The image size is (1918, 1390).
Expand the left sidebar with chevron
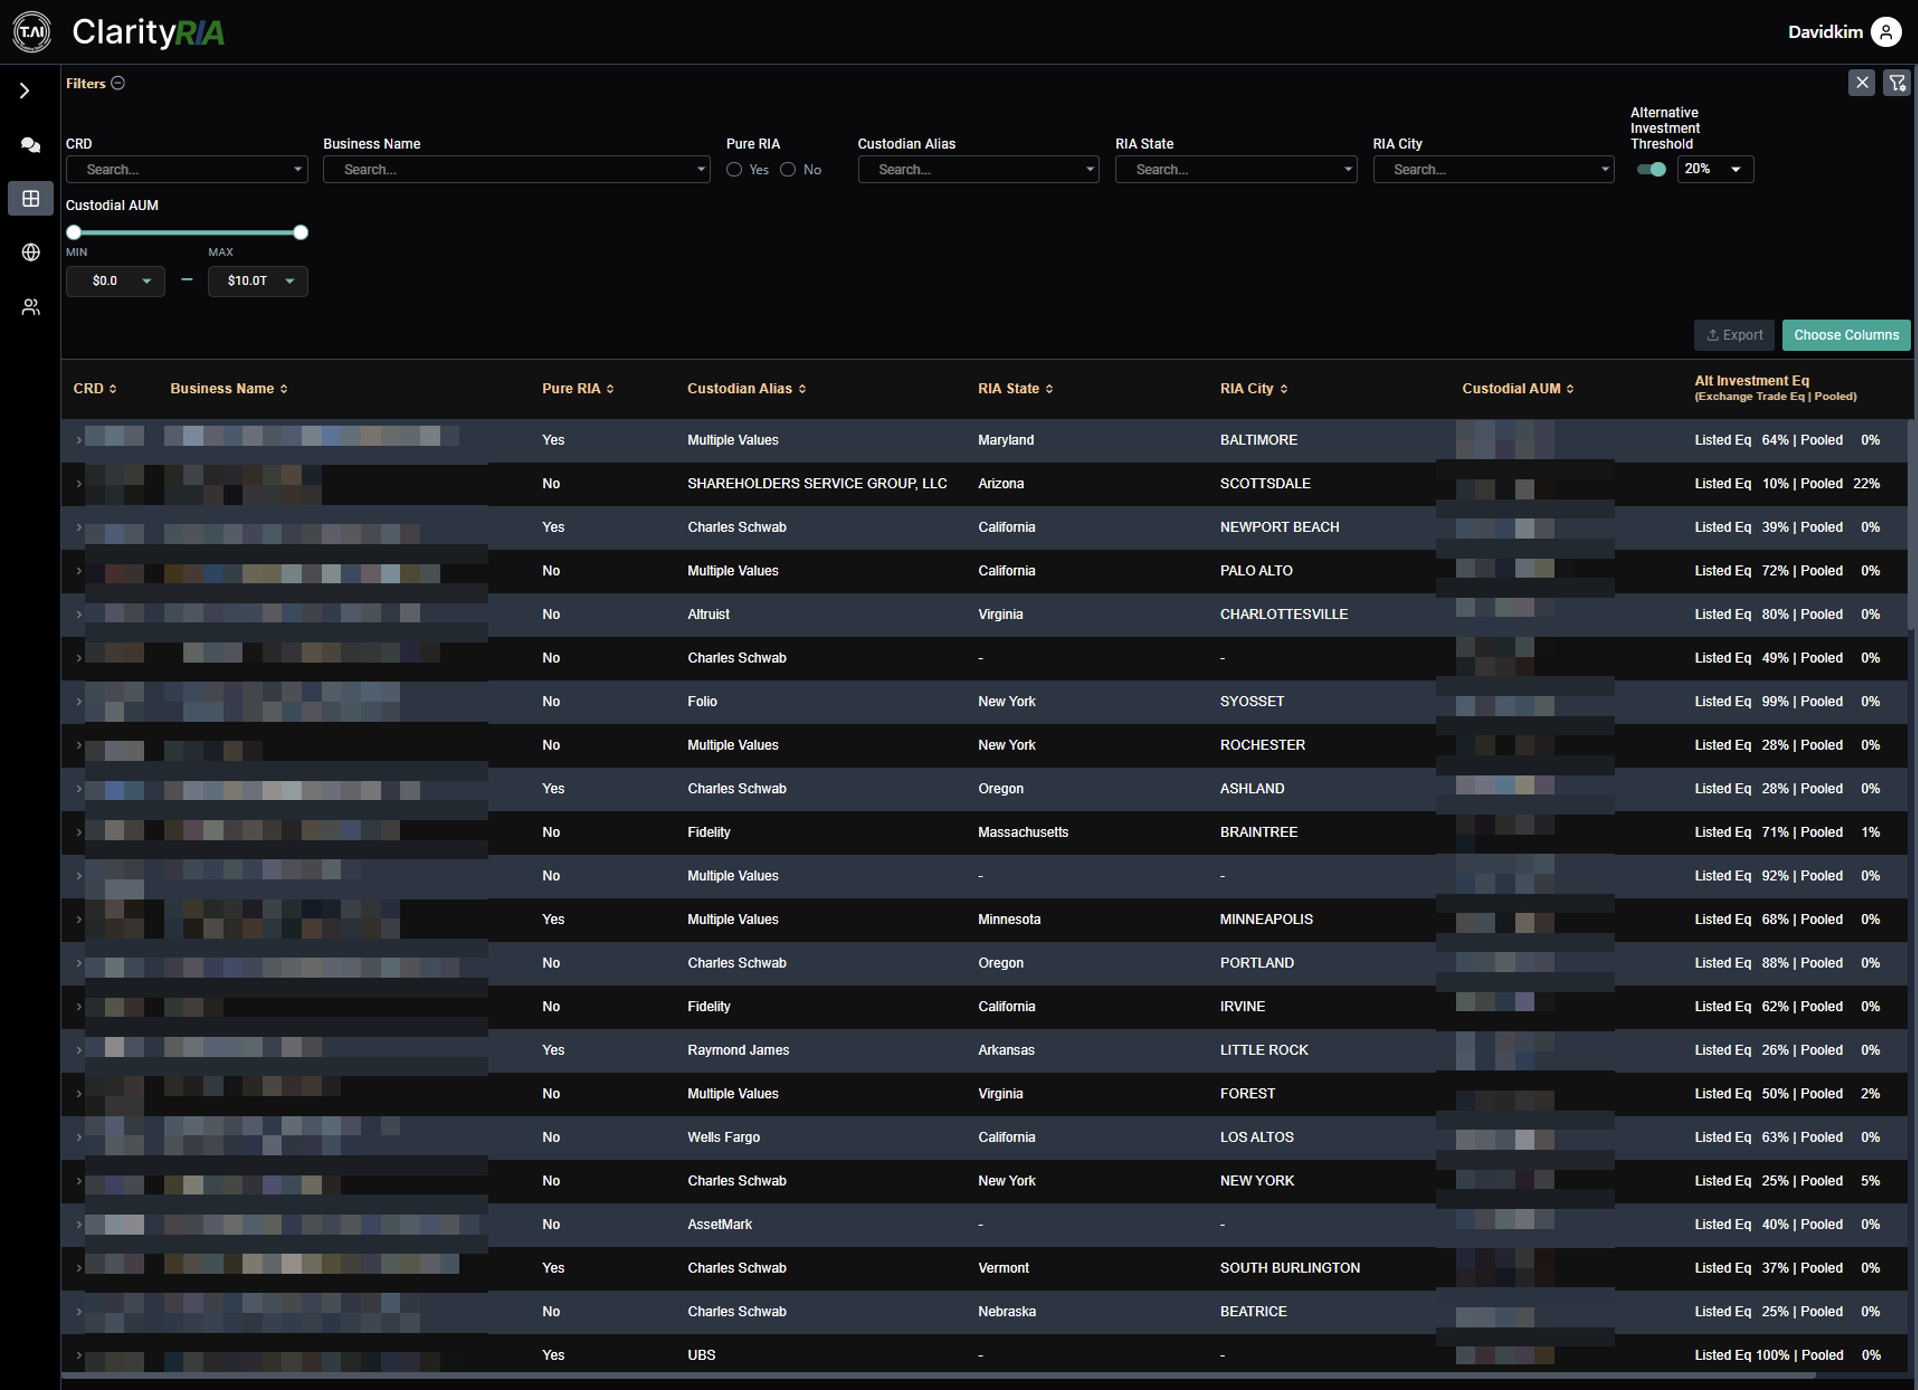coord(25,91)
